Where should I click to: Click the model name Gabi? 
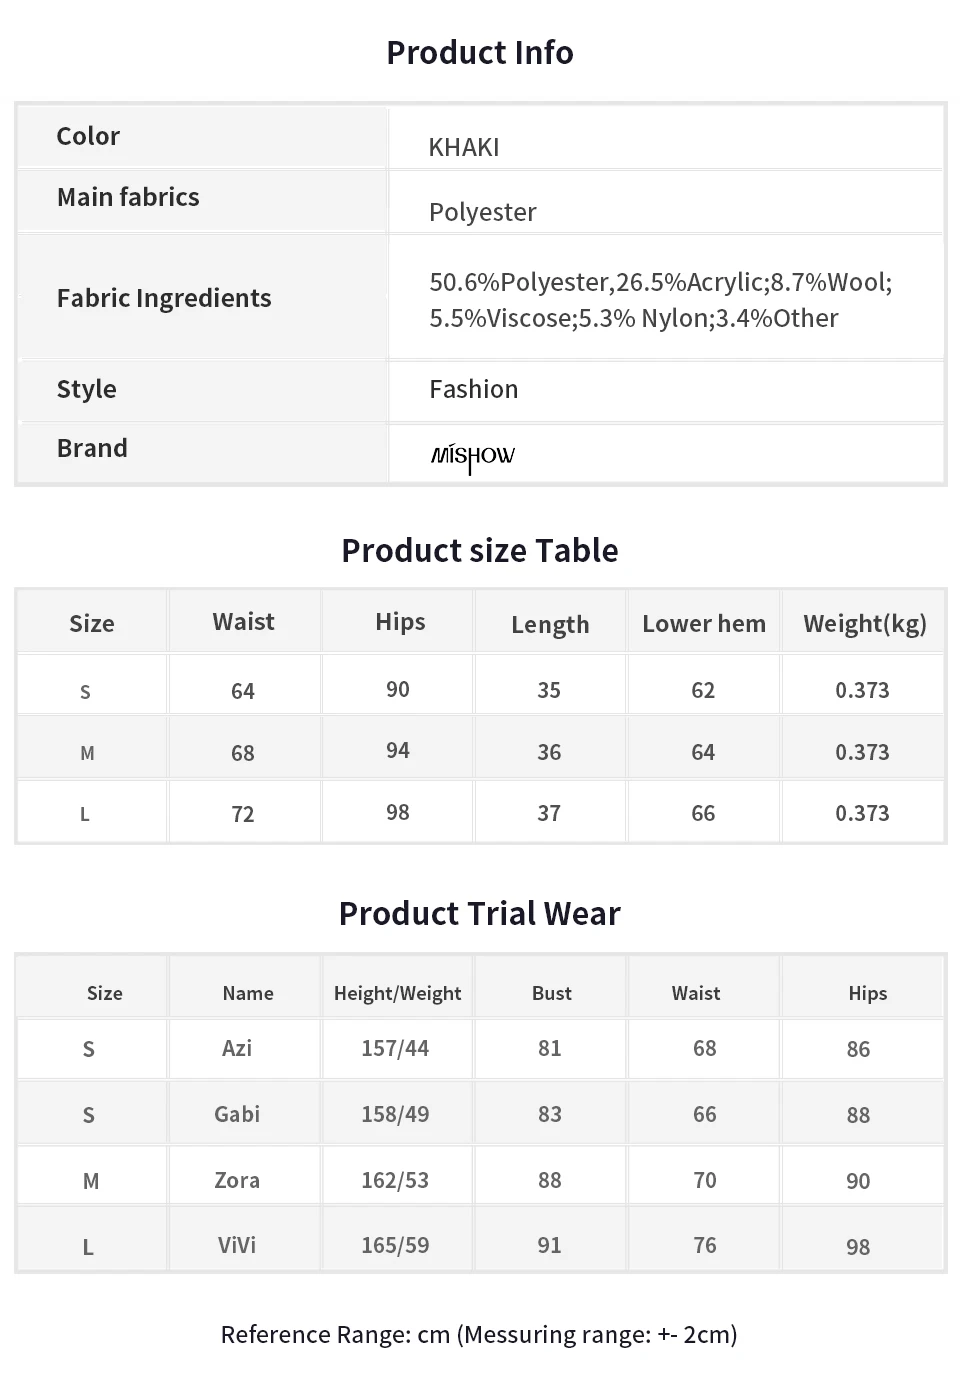tap(237, 1114)
